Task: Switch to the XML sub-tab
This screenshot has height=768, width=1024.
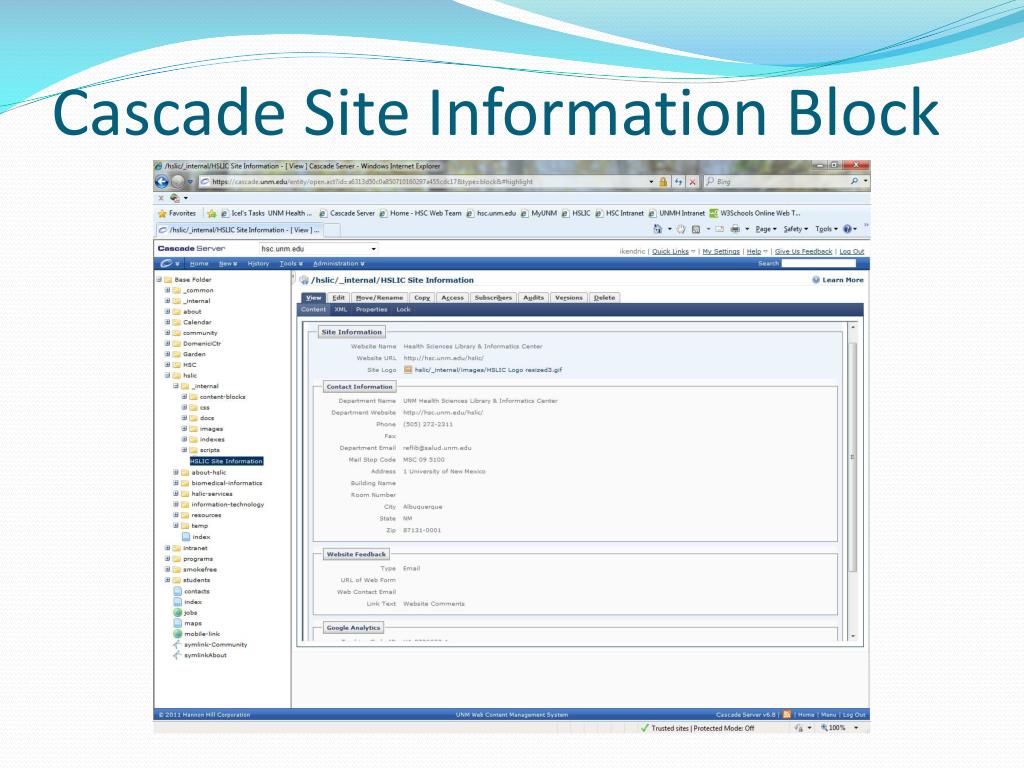Action: [340, 310]
